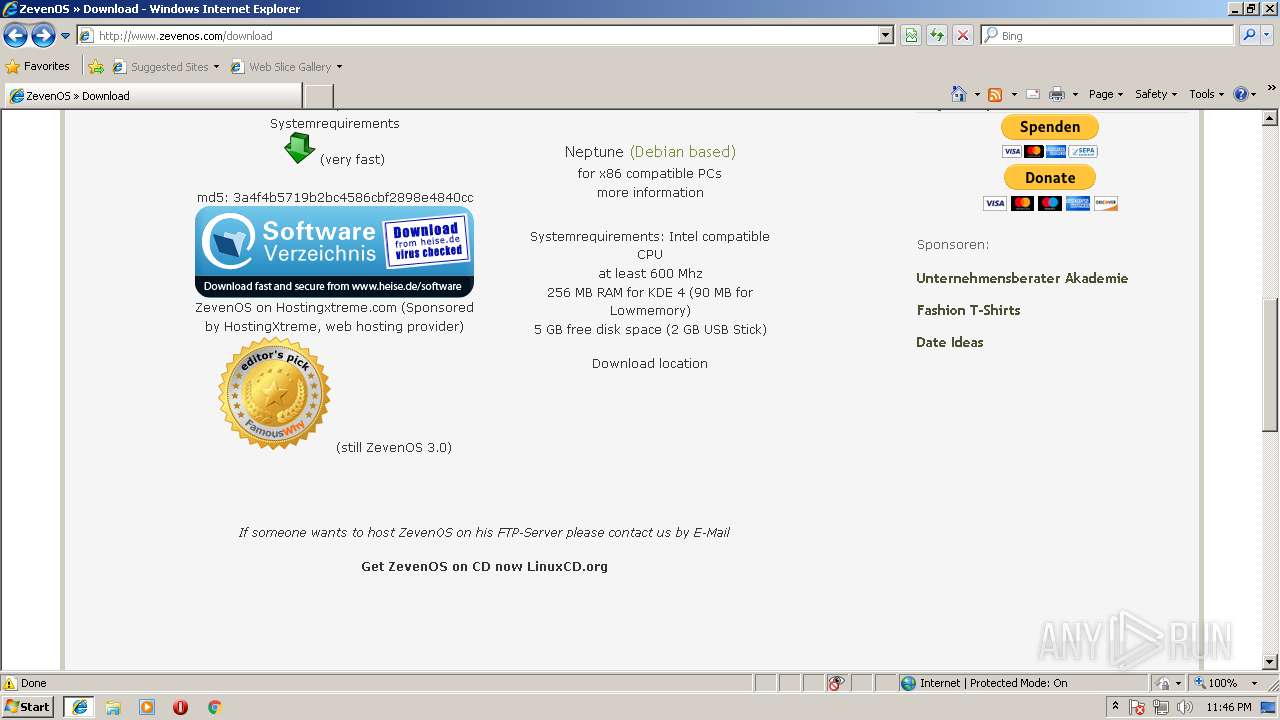Open the Windows Start menu
This screenshot has width=1280, height=720.
[28, 707]
